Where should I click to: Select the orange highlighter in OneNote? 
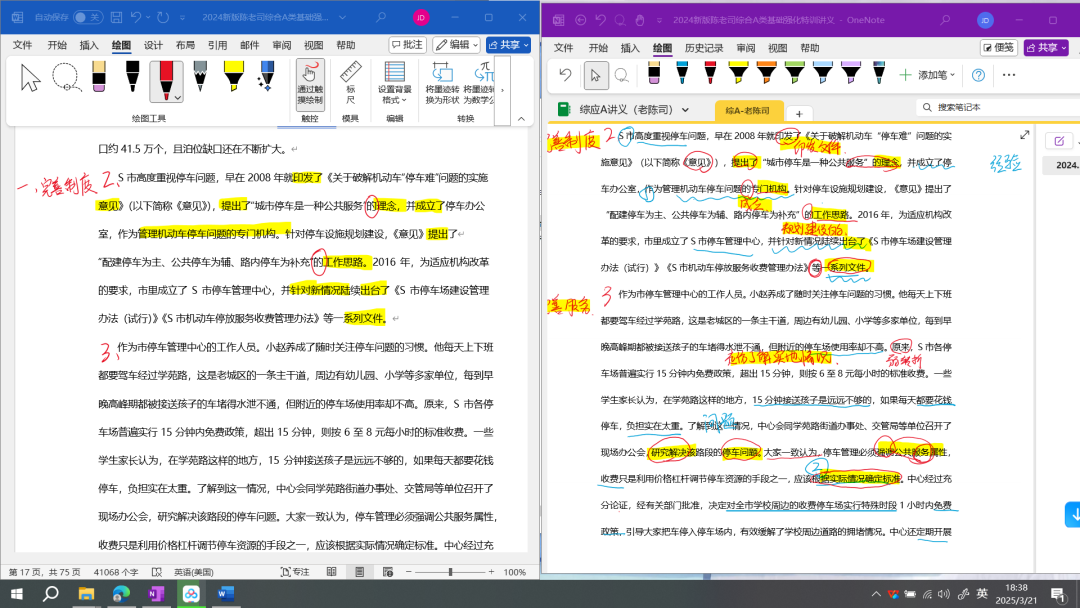click(x=767, y=73)
